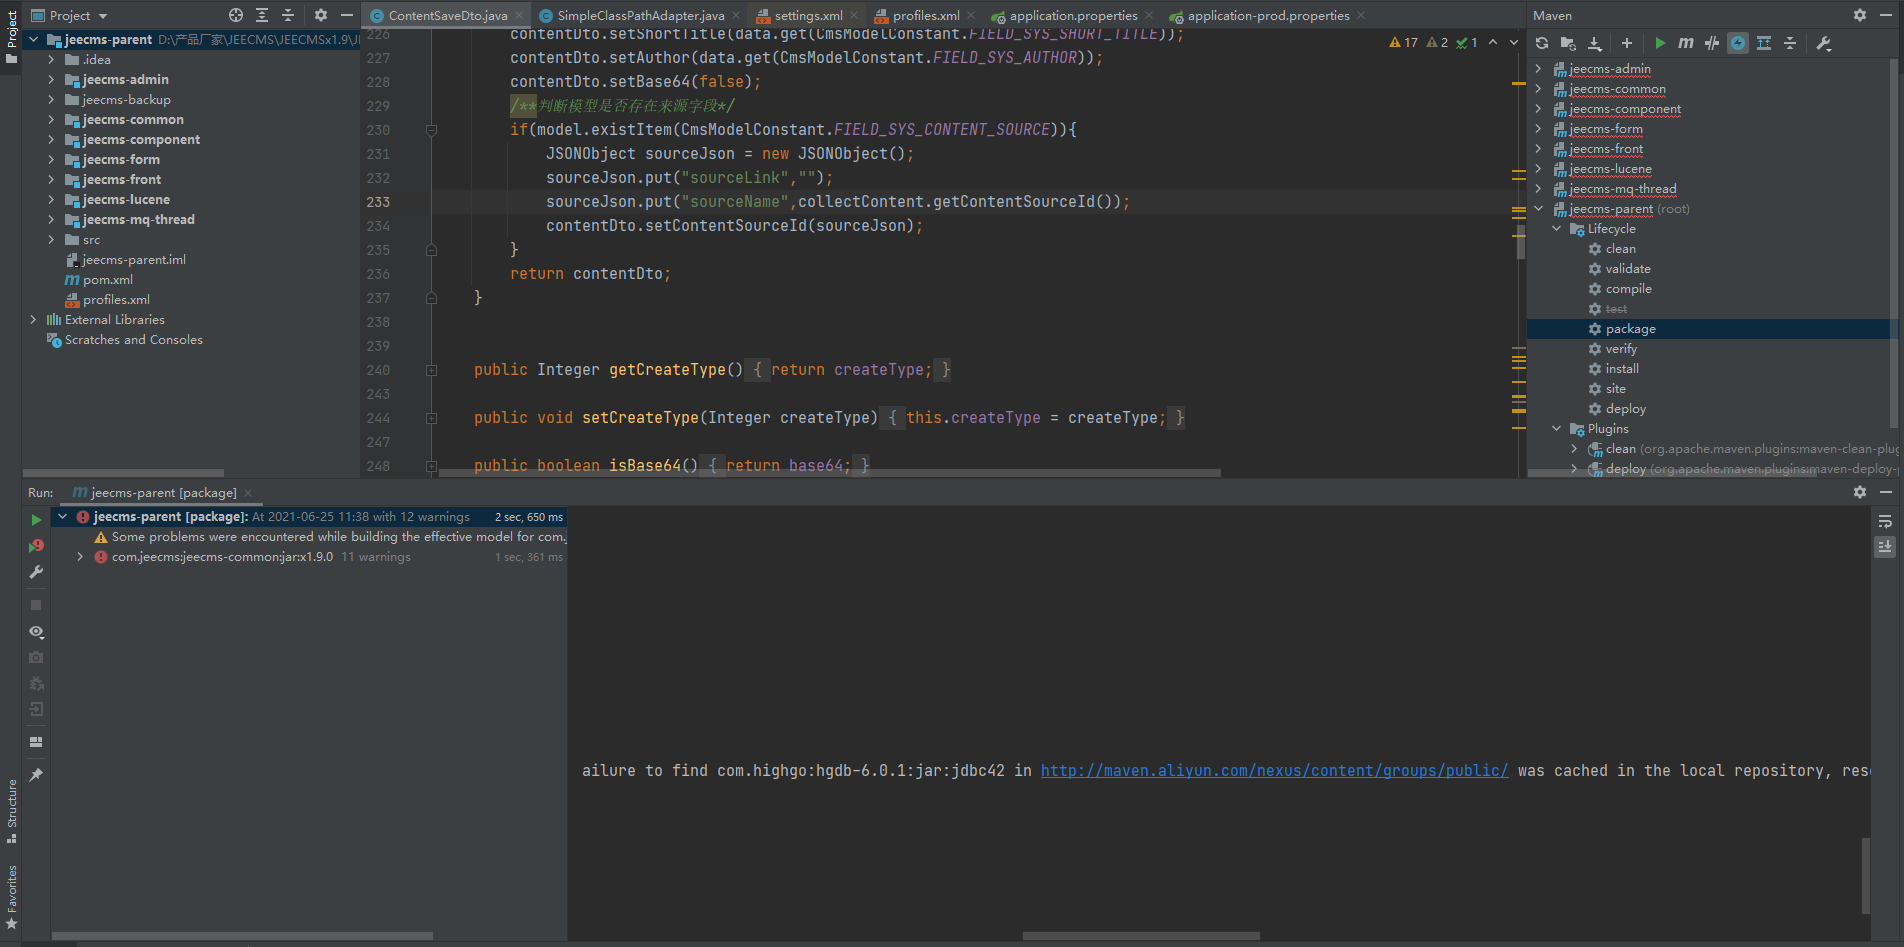
Task: Toggle soft-wrap in Run console
Action: point(1885,522)
